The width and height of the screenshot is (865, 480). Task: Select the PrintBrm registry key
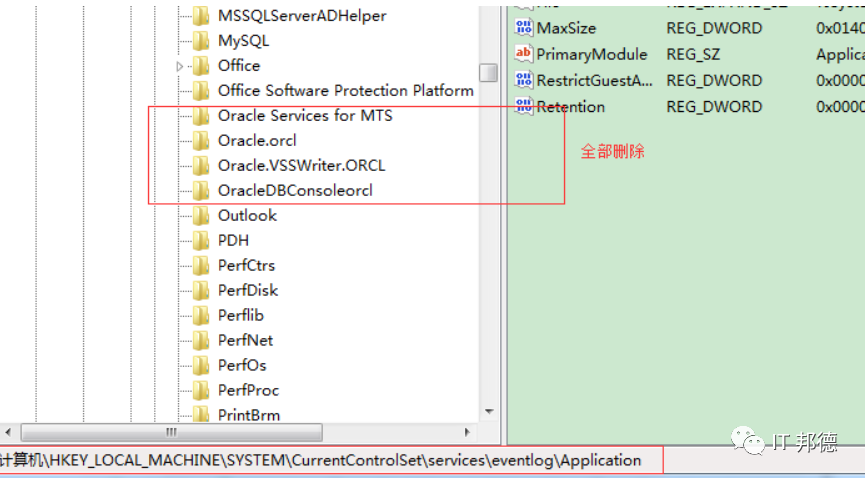(248, 415)
